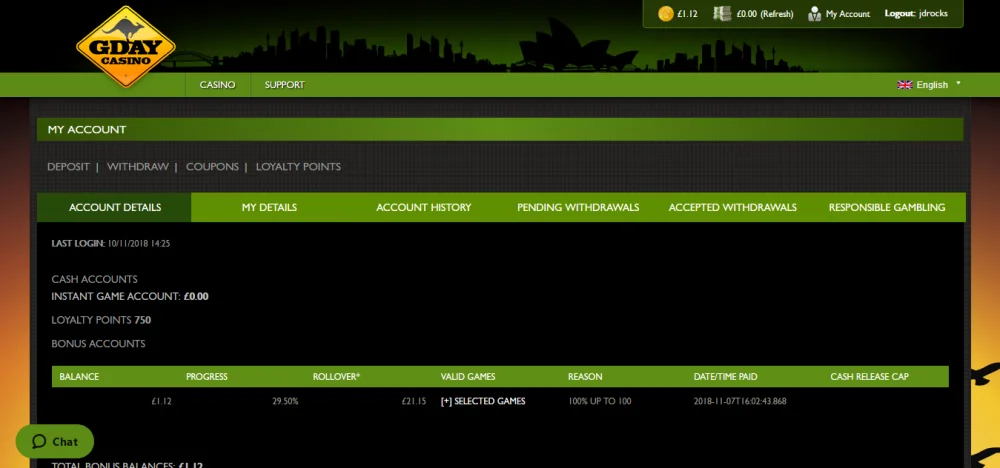Open the Chat bubble widget

pyautogui.click(x=55, y=441)
